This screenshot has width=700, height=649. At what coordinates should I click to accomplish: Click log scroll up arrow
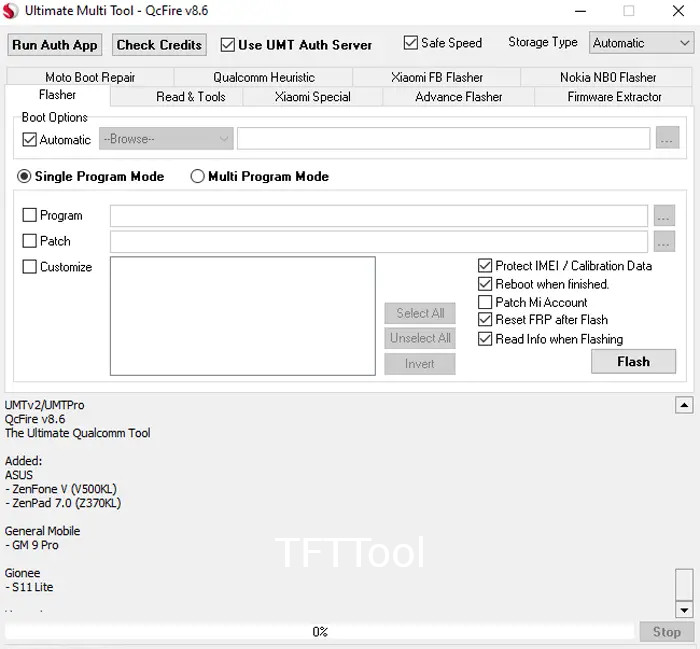(684, 405)
